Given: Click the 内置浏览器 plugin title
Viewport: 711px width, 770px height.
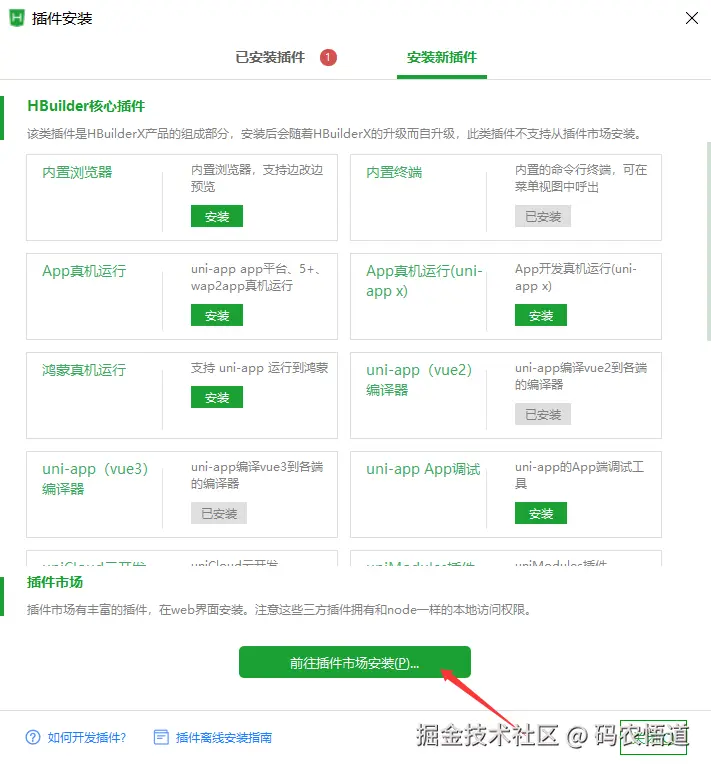Looking at the screenshot, I should click(77, 172).
